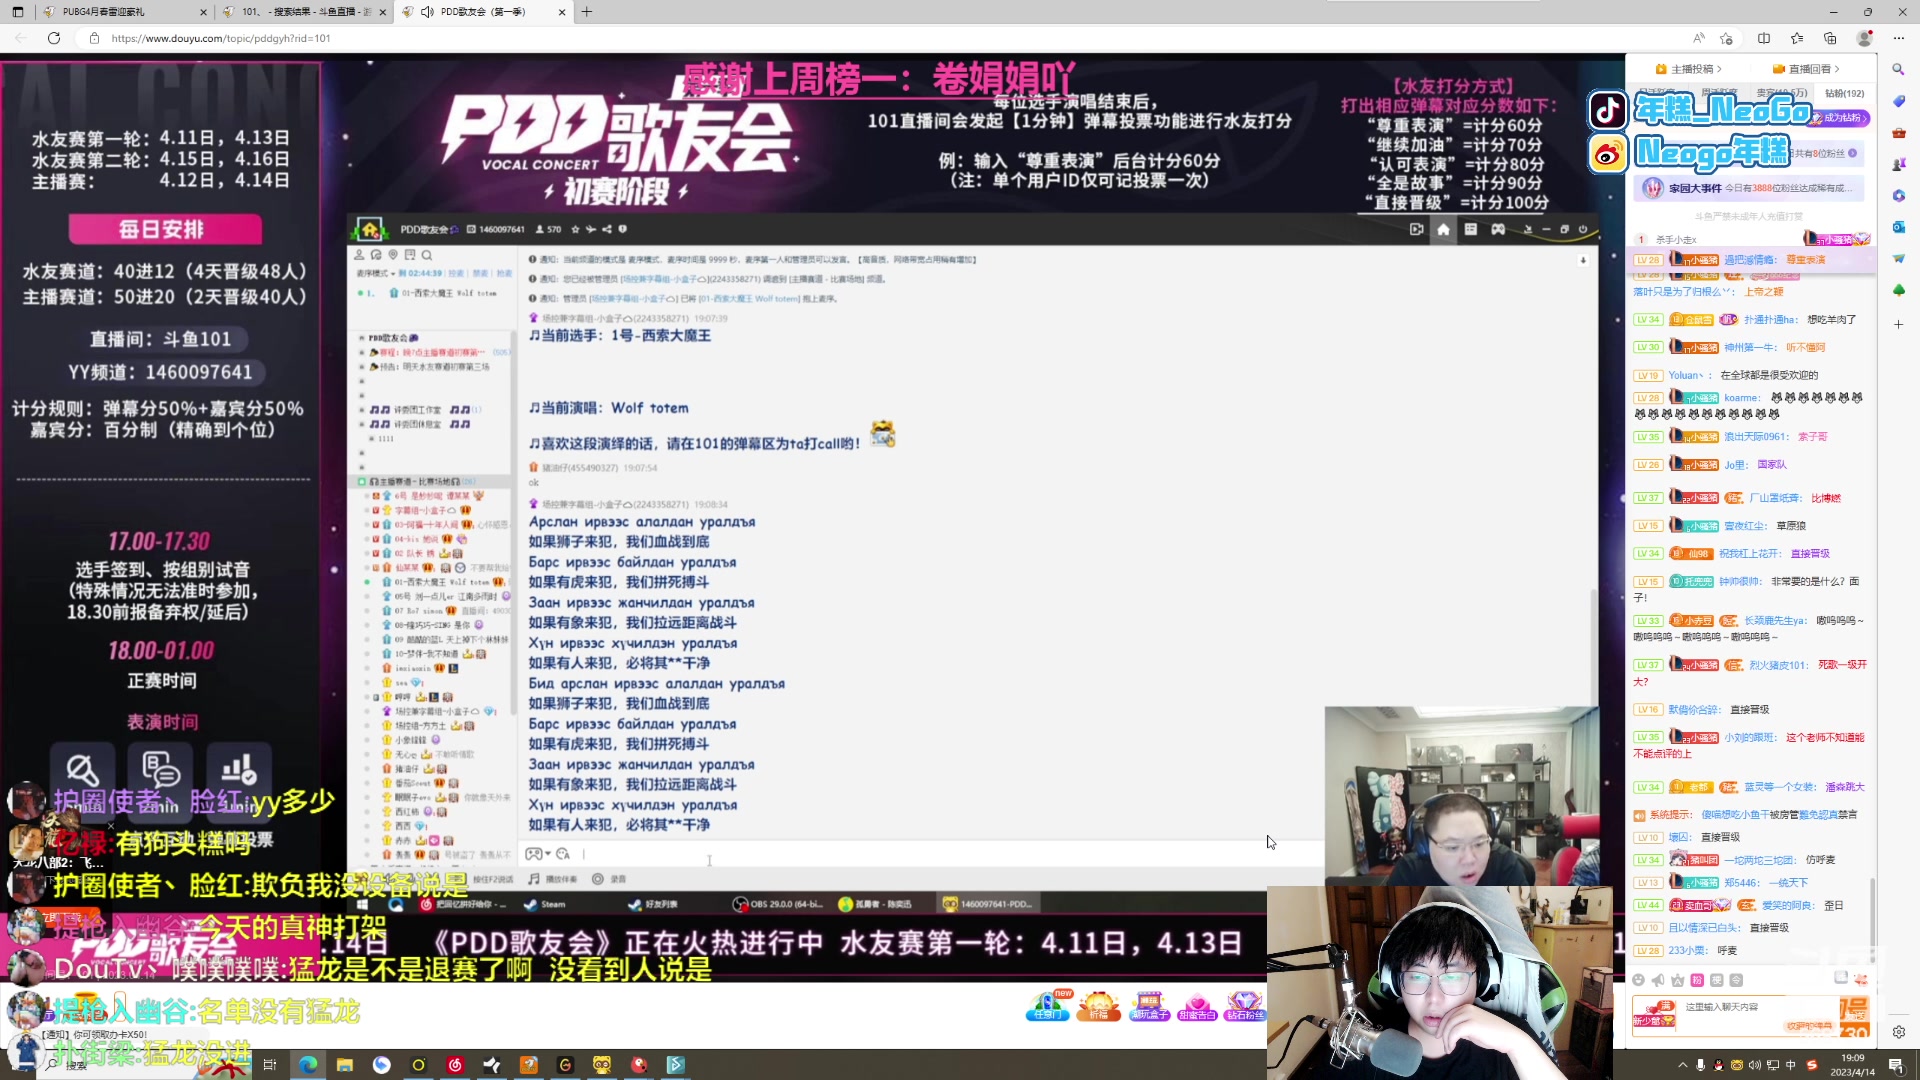The height and width of the screenshot is (1080, 1920).
Task: Open Microsoft Edge from the taskbar
Action: click(308, 1065)
